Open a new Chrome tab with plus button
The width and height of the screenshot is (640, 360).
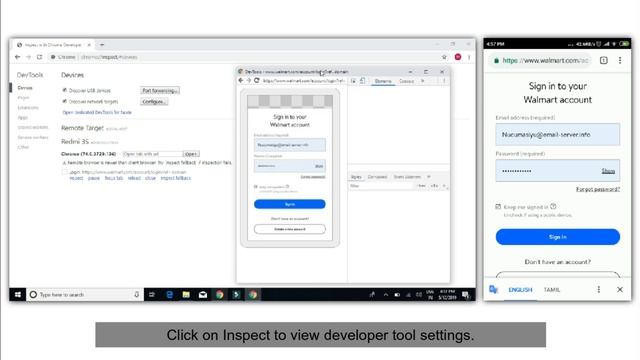[102, 44]
